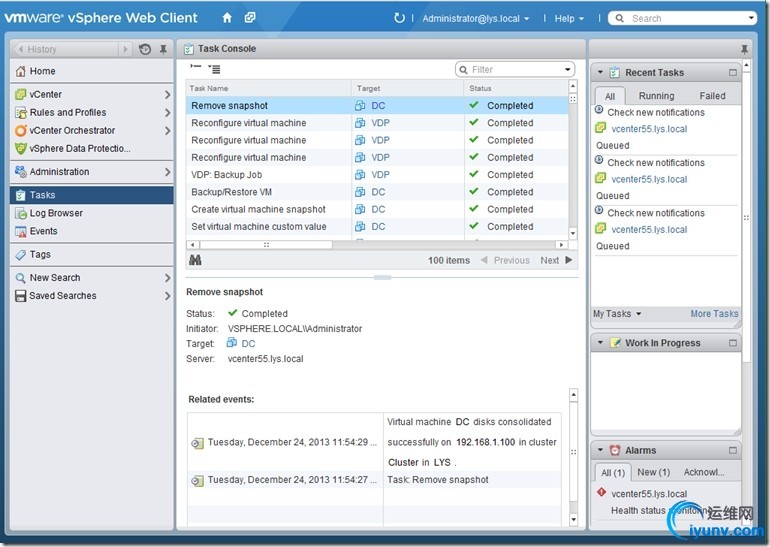Click the Task Name column header

coord(269,88)
